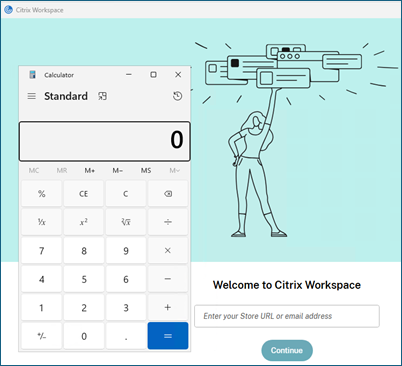Click the multiply operator key
Viewport: 402px width, 366px height.
point(168,251)
